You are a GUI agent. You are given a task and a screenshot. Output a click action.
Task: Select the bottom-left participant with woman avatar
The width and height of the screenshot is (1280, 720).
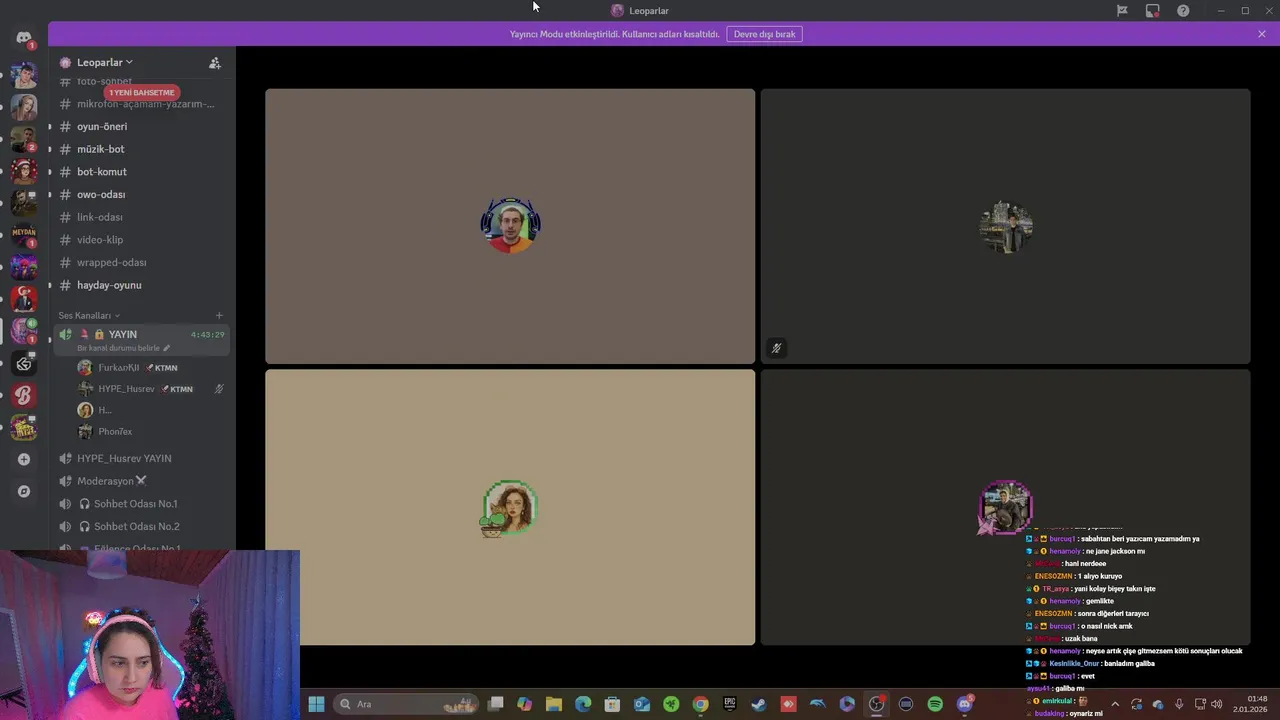pos(510,508)
